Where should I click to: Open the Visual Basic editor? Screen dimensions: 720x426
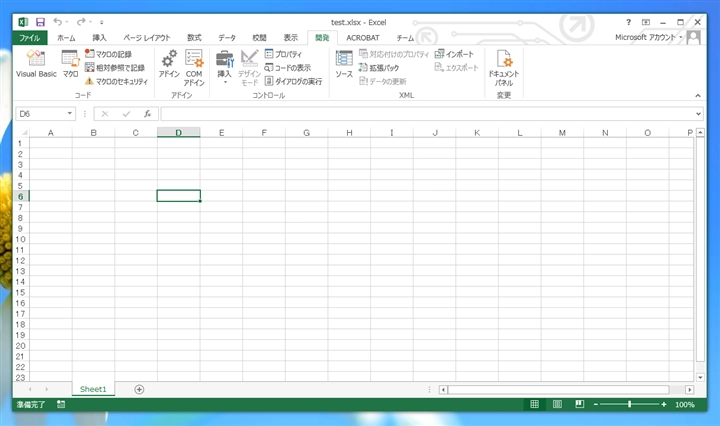[36, 63]
